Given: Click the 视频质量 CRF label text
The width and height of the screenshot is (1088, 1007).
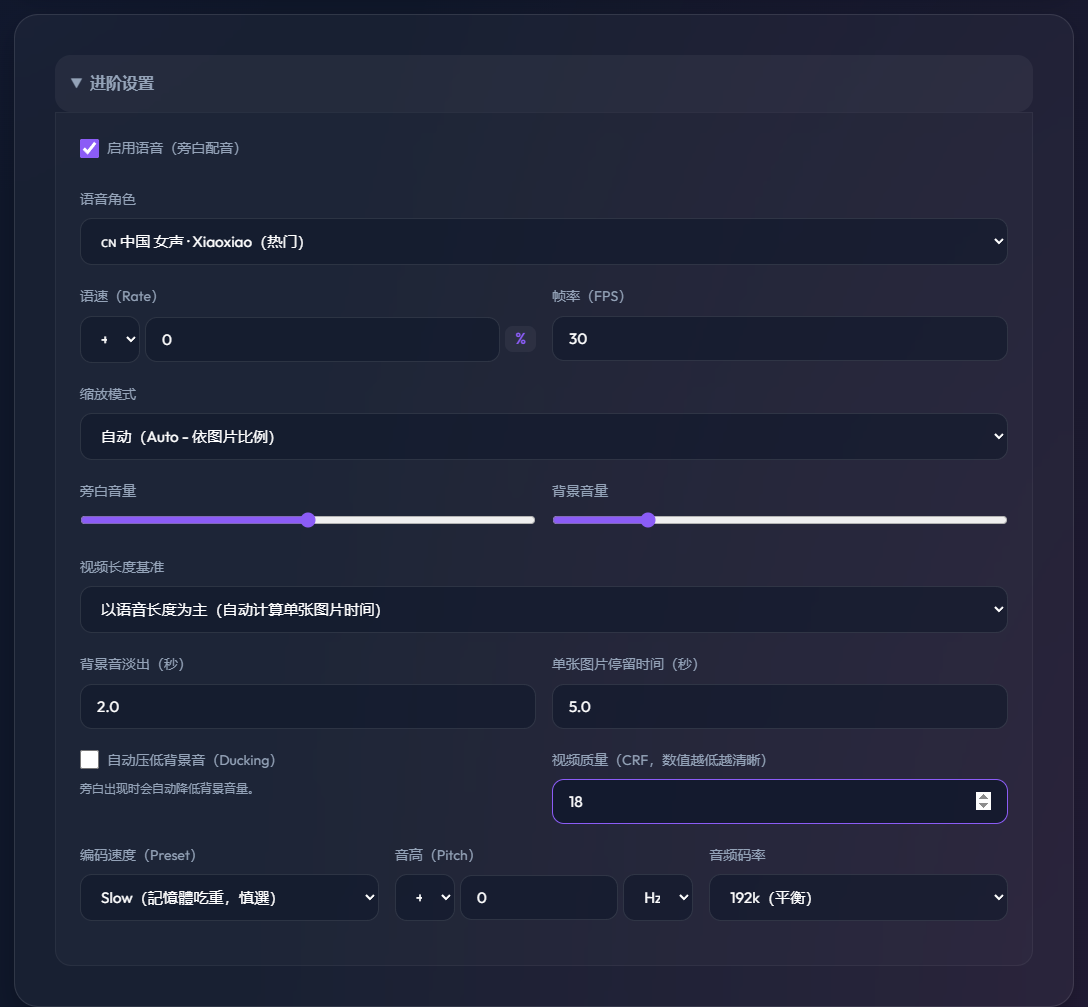Looking at the screenshot, I should point(659,760).
